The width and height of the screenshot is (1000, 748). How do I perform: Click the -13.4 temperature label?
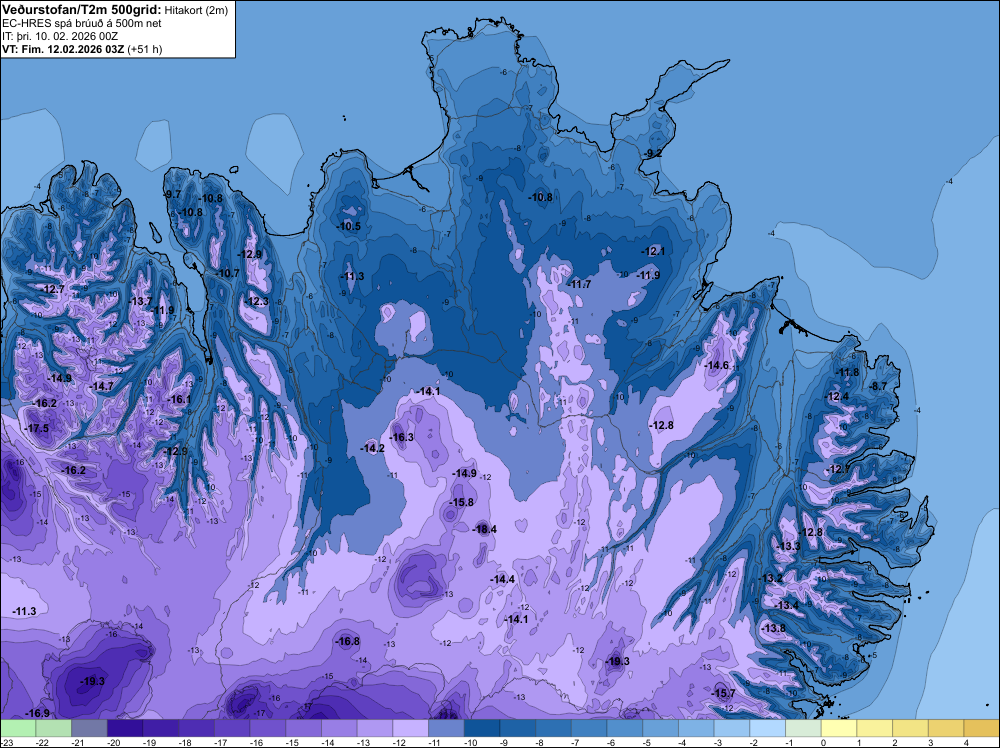pyautogui.click(x=787, y=606)
